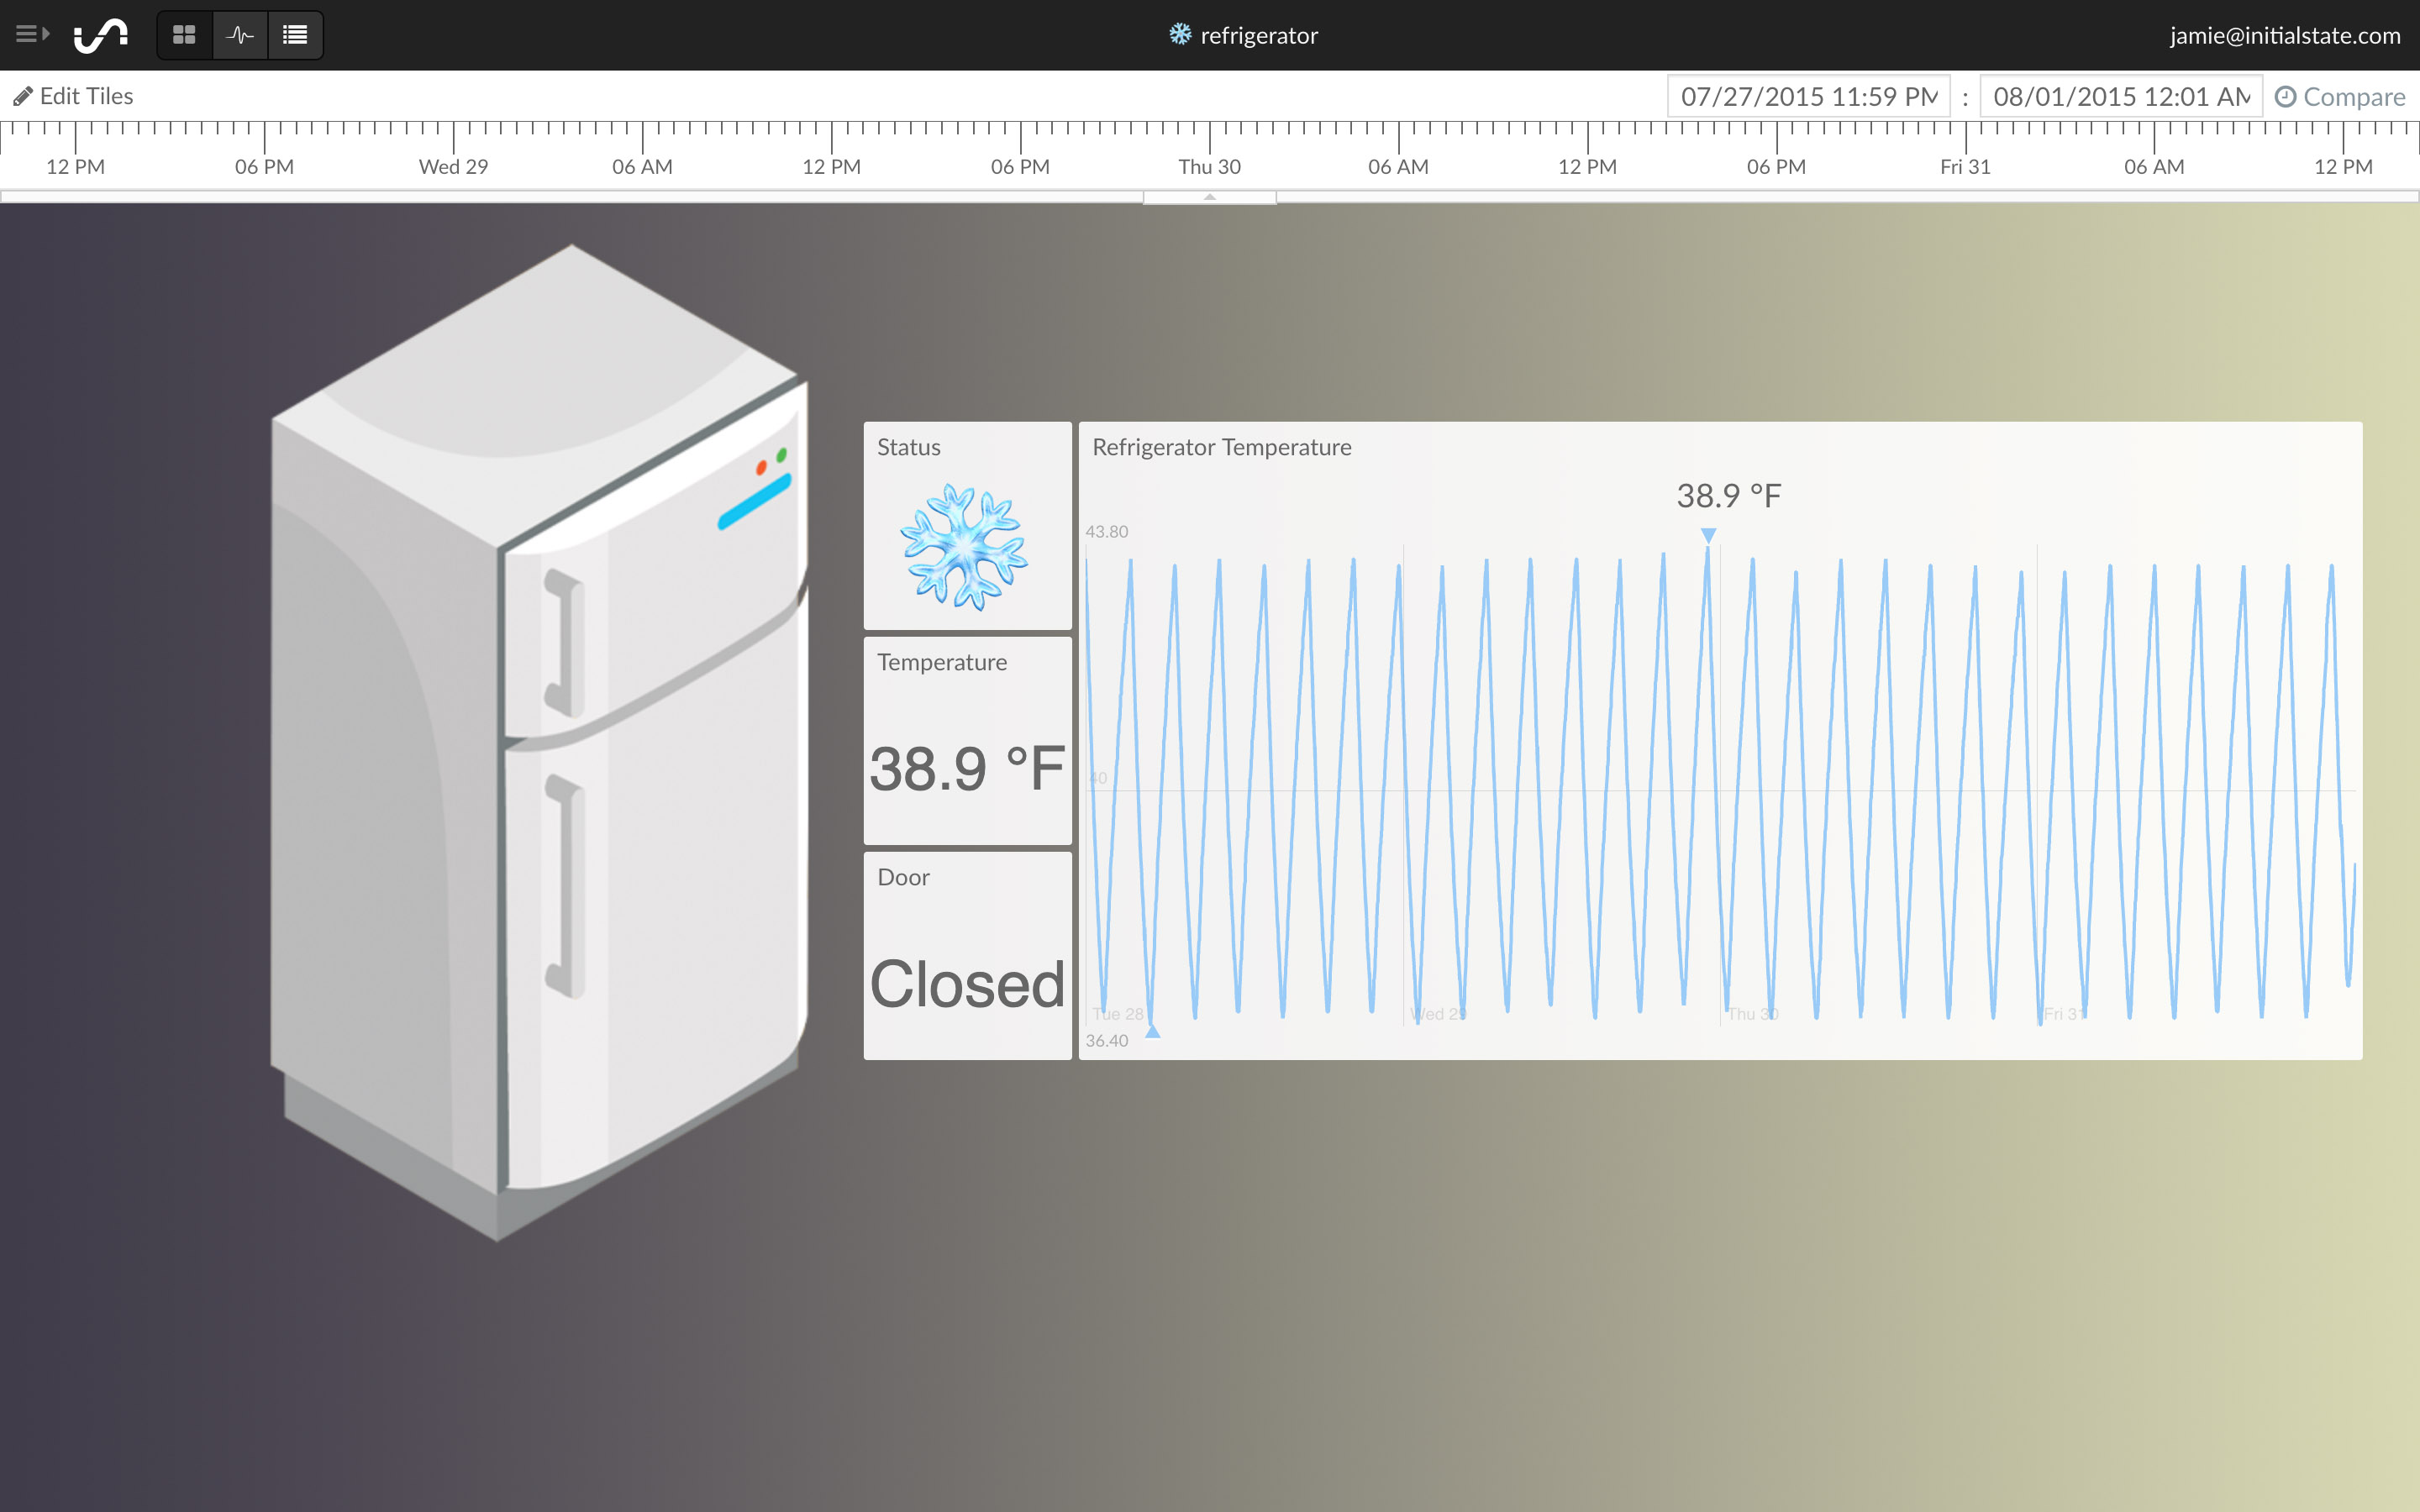Click the Compare link
Screen dimensions: 2420x1512
point(2353,97)
